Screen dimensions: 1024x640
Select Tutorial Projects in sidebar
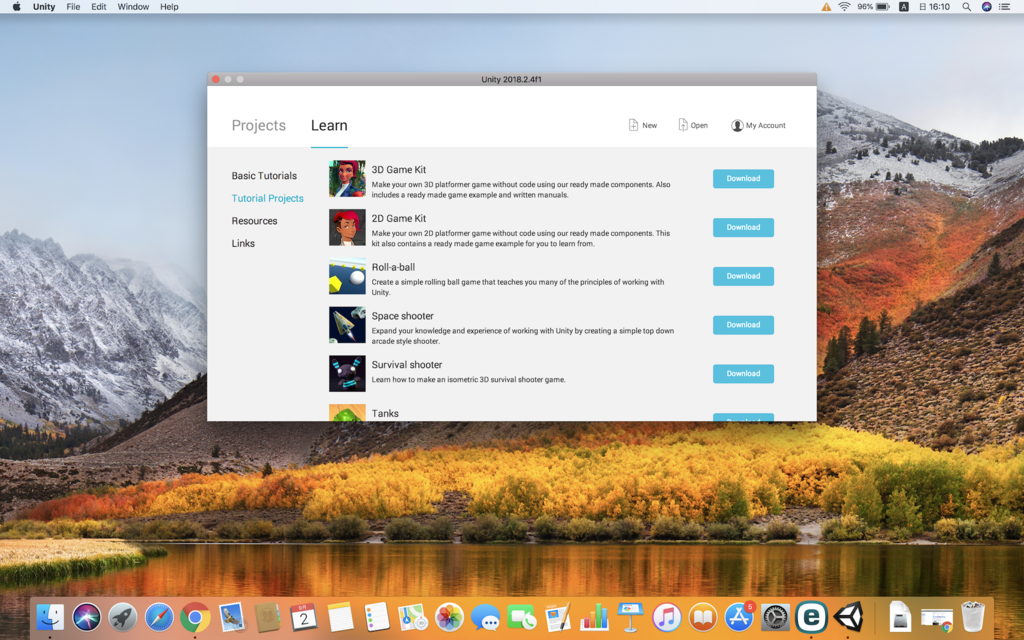pyautogui.click(x=267, y=198)
